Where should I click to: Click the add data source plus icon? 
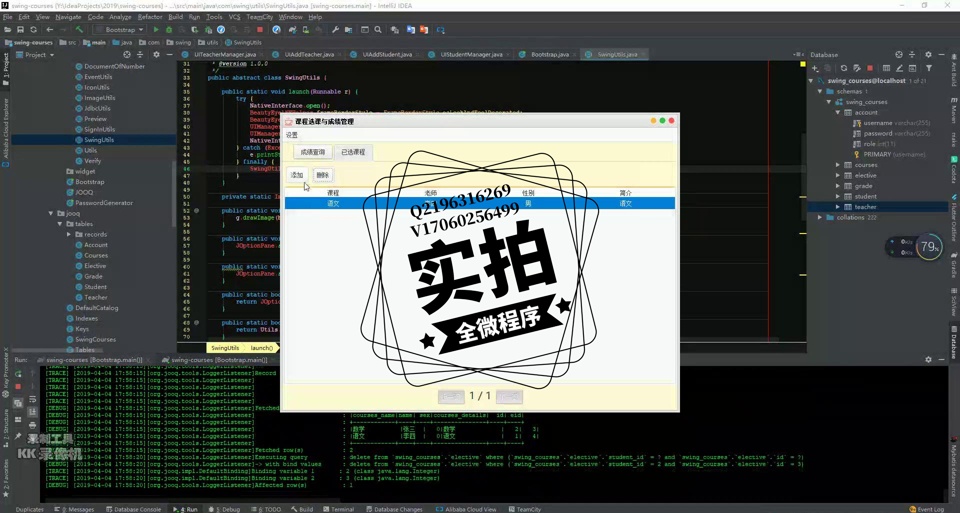[814, 68]
